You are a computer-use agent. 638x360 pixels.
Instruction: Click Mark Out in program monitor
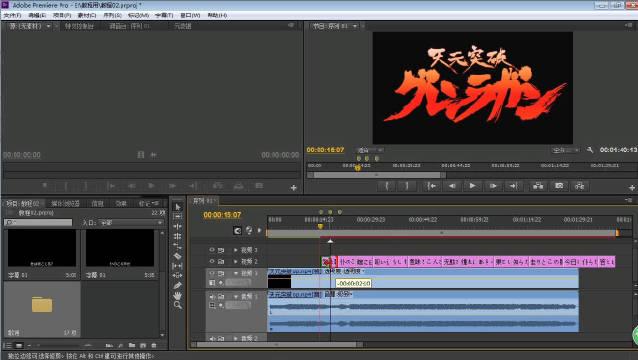[407, 186]
